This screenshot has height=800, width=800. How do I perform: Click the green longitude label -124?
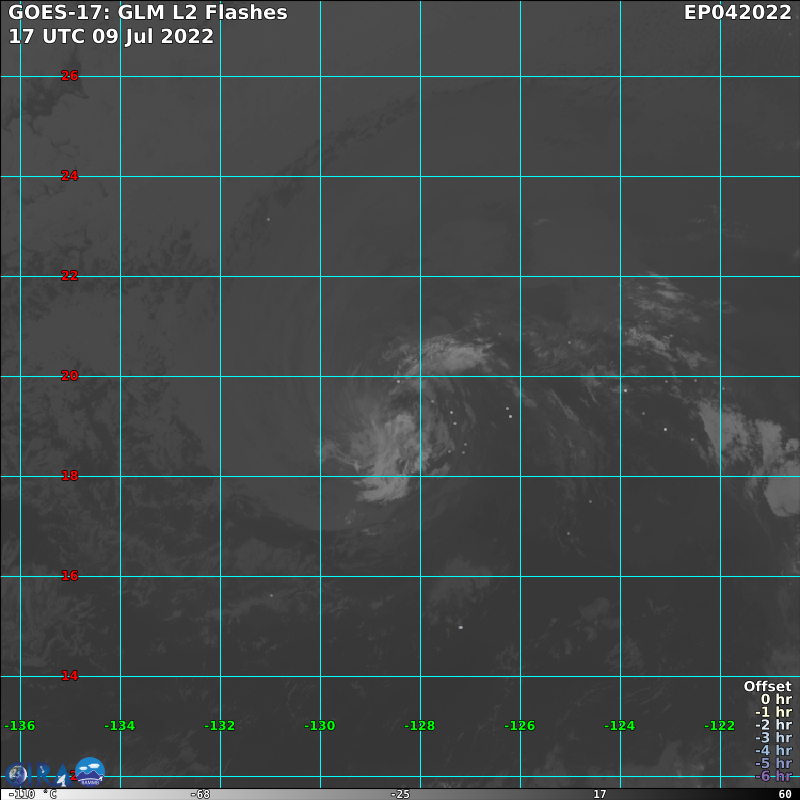pyautogui.click(x=619, y=725)
